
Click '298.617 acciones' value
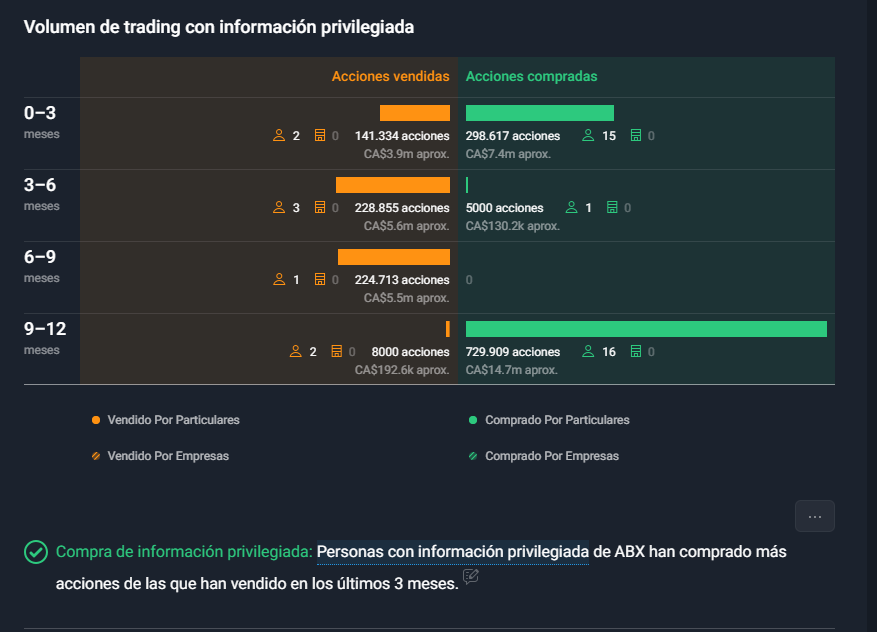coord(513,136)
